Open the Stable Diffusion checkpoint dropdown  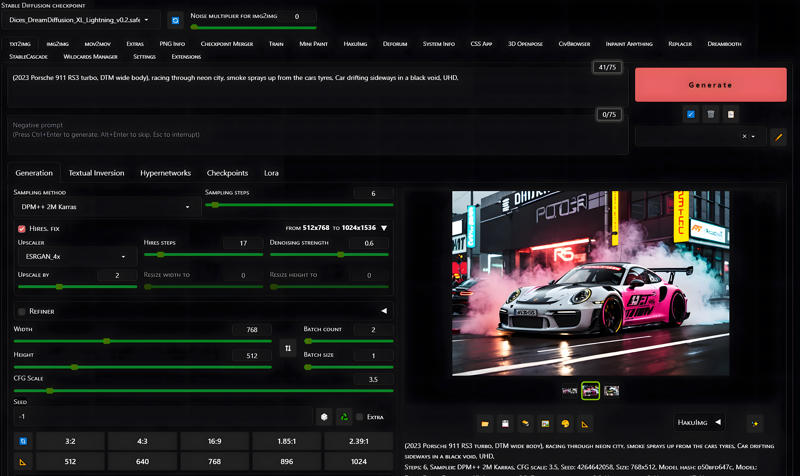click(81, 20)
